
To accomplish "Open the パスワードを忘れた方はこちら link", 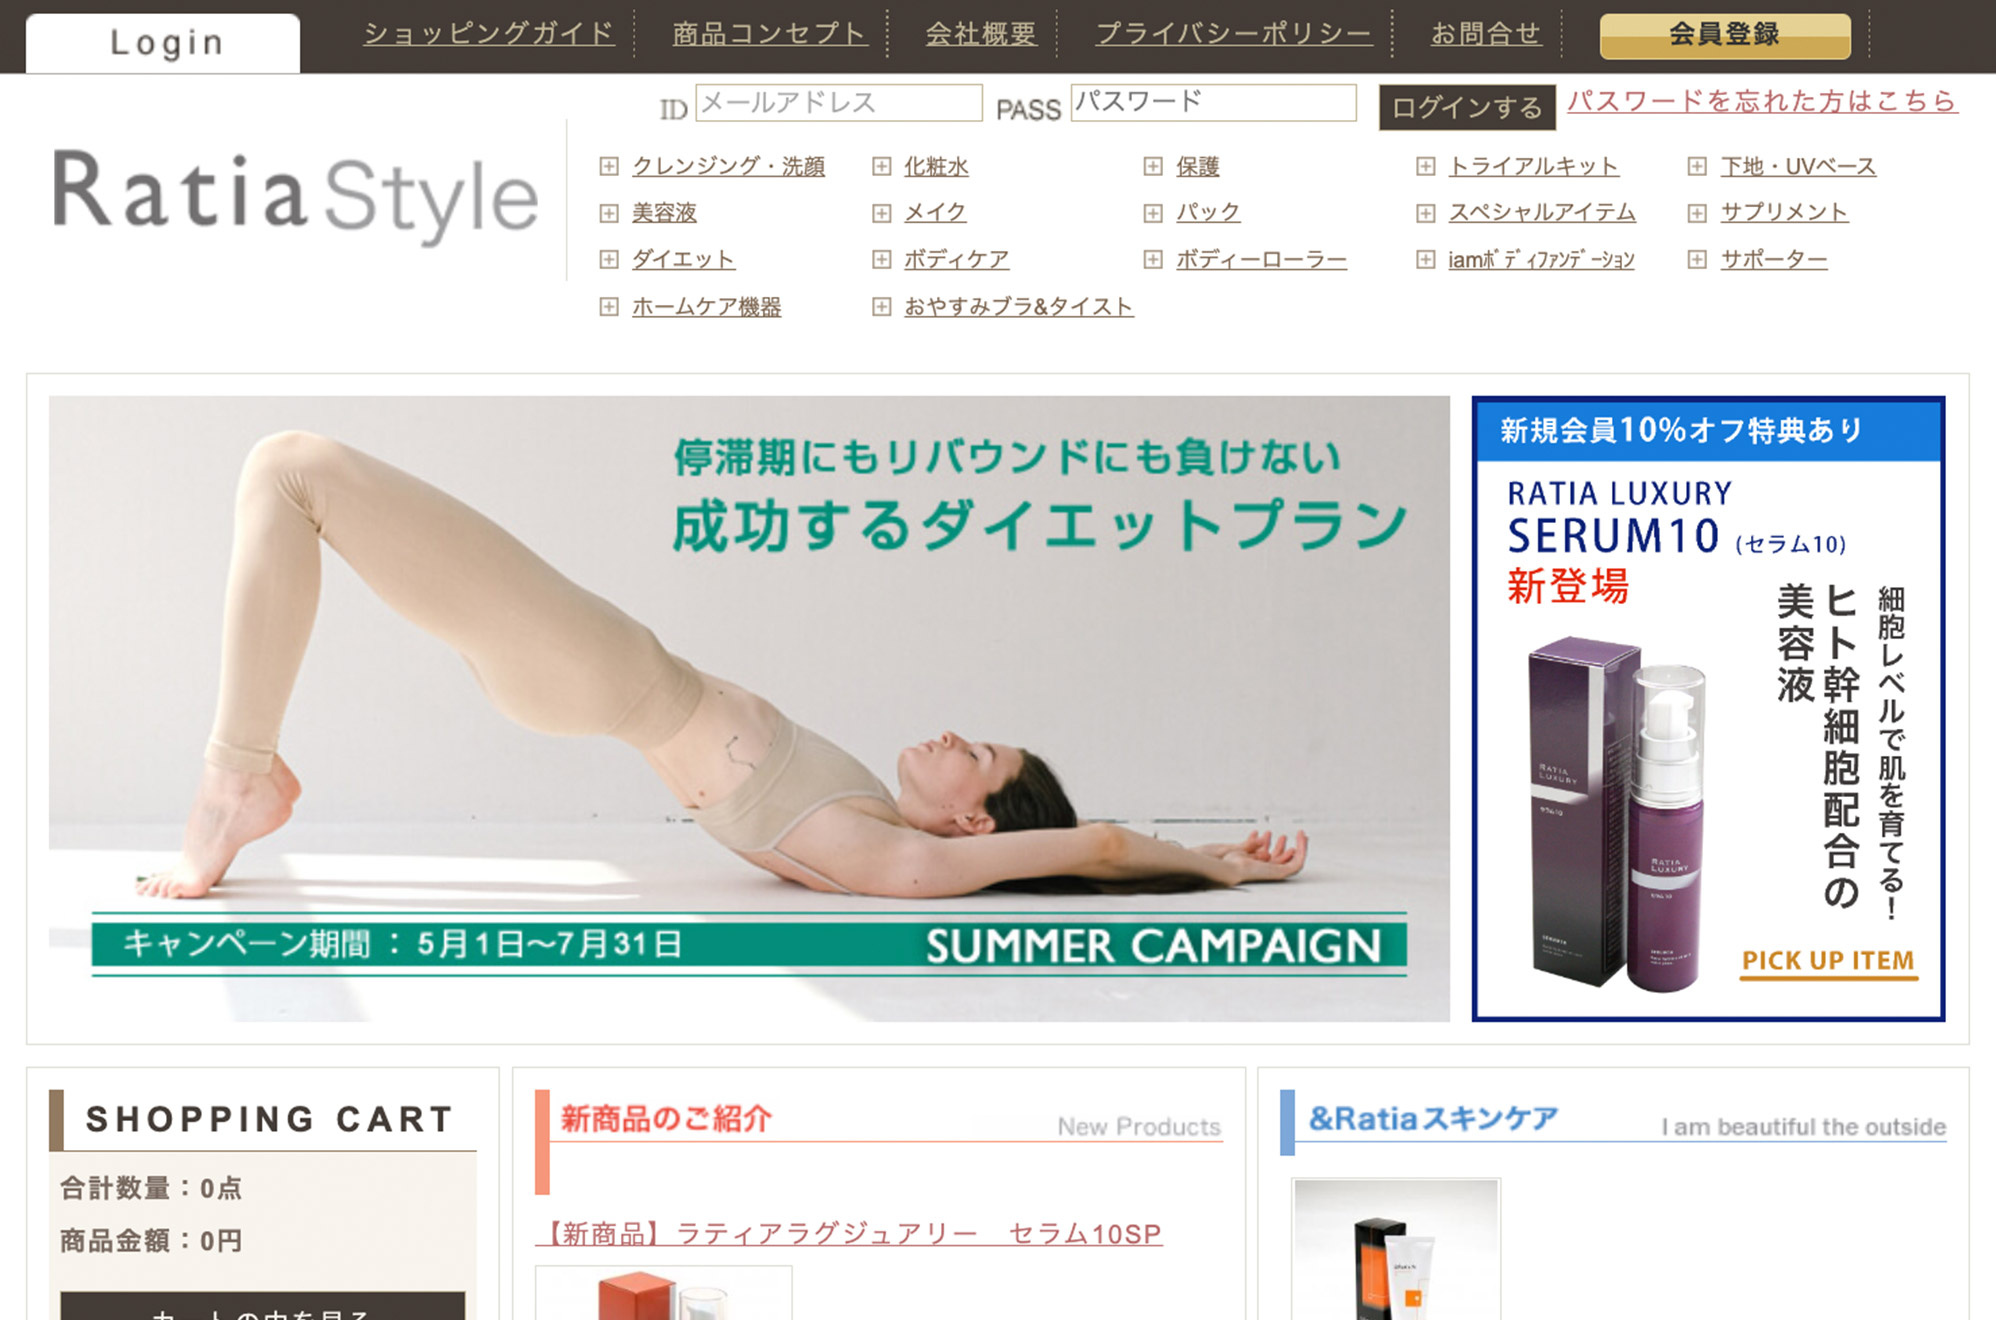I will tap(1762, 101).
